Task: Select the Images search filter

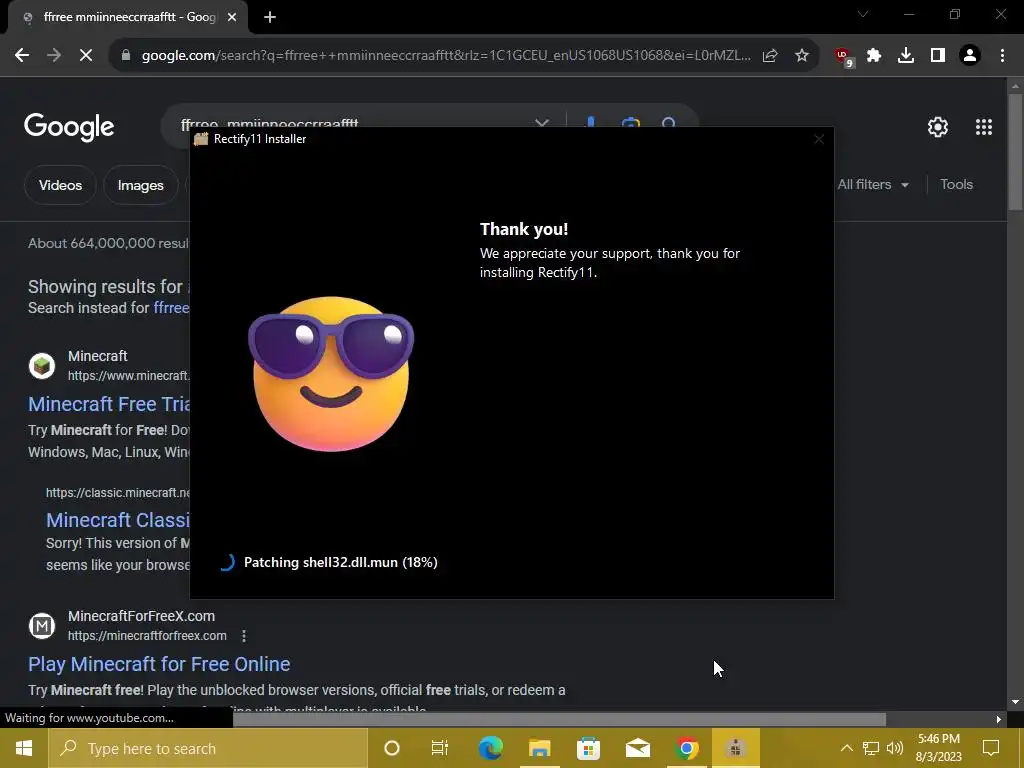Action: 140,185
